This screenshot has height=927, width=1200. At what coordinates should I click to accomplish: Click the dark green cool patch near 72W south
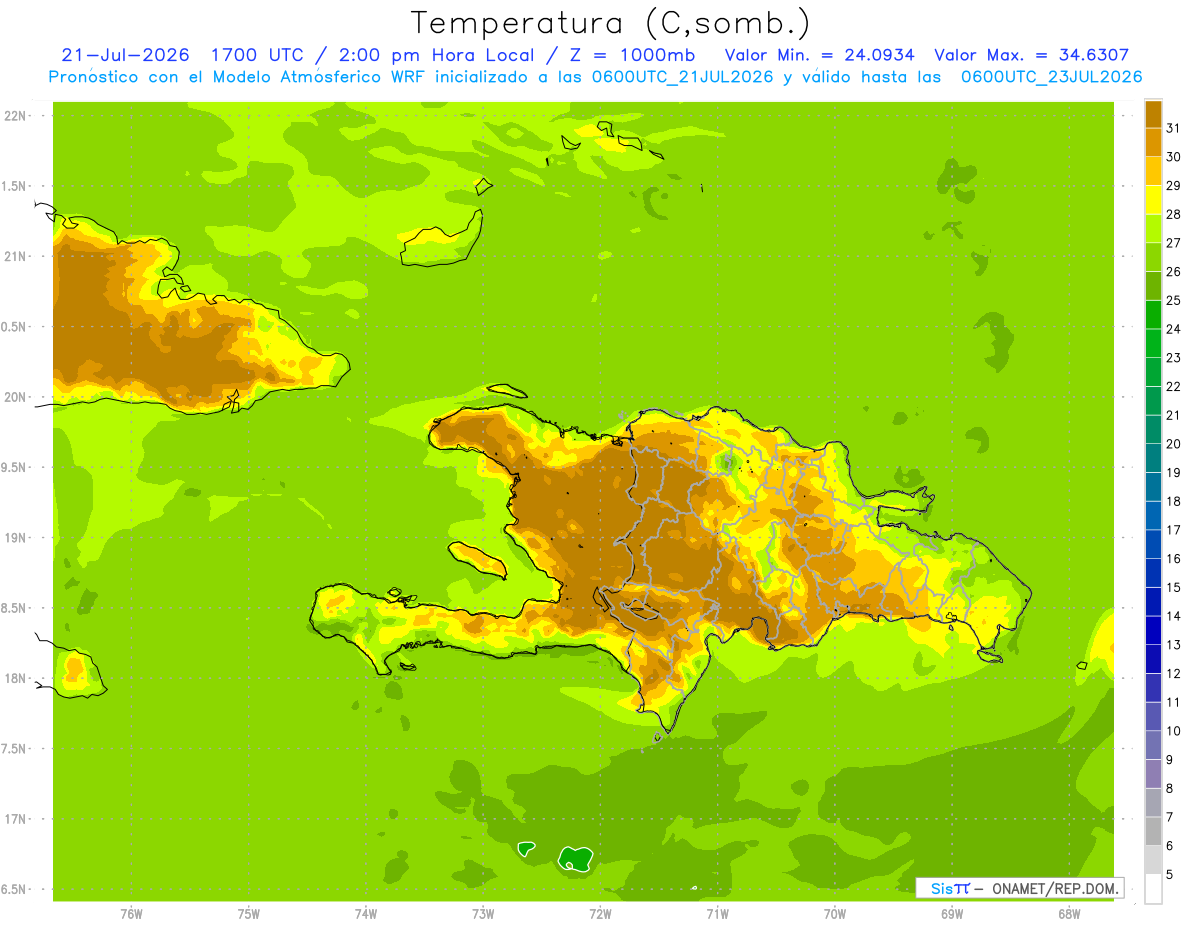[576, 857]
